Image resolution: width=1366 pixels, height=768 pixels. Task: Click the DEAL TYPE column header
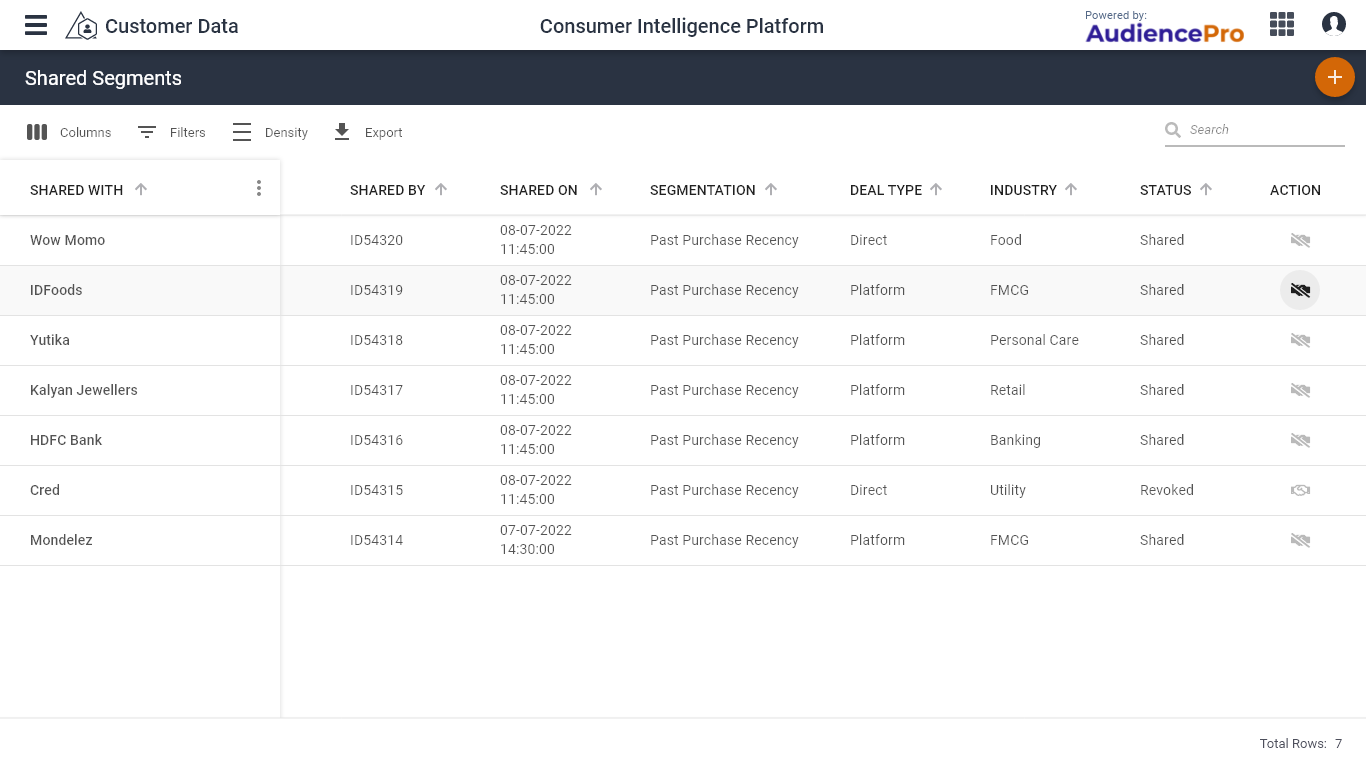point(885,190)
